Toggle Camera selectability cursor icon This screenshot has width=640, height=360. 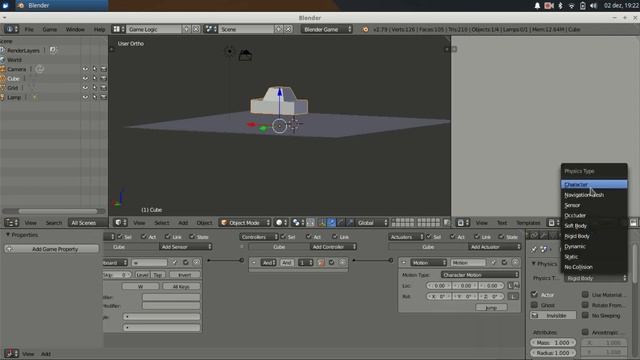click(94, 69)
